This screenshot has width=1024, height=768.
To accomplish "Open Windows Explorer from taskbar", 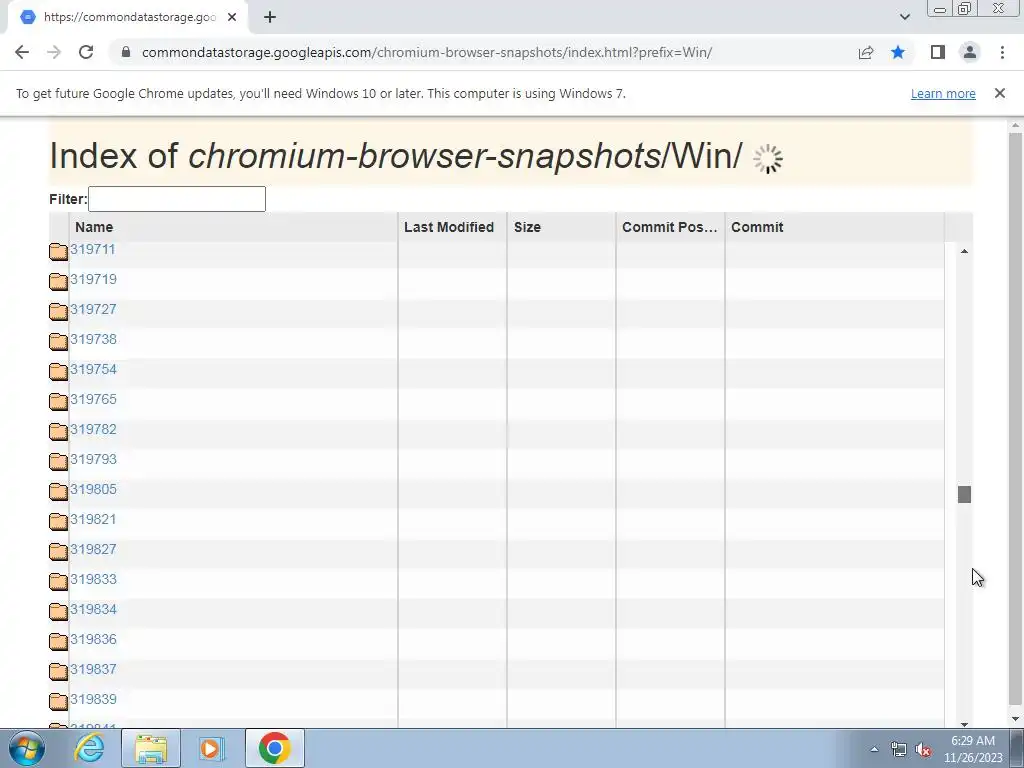I will 151,748.
